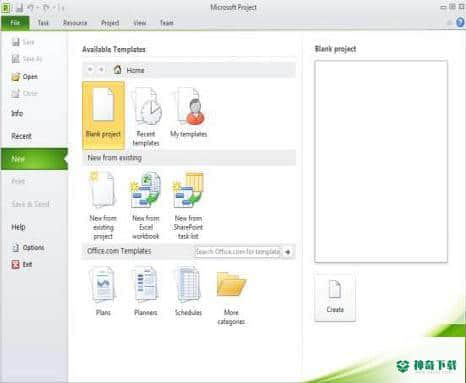Open the Save & Send section
This screenshot has width=466, height=383.
click(30, 204)
